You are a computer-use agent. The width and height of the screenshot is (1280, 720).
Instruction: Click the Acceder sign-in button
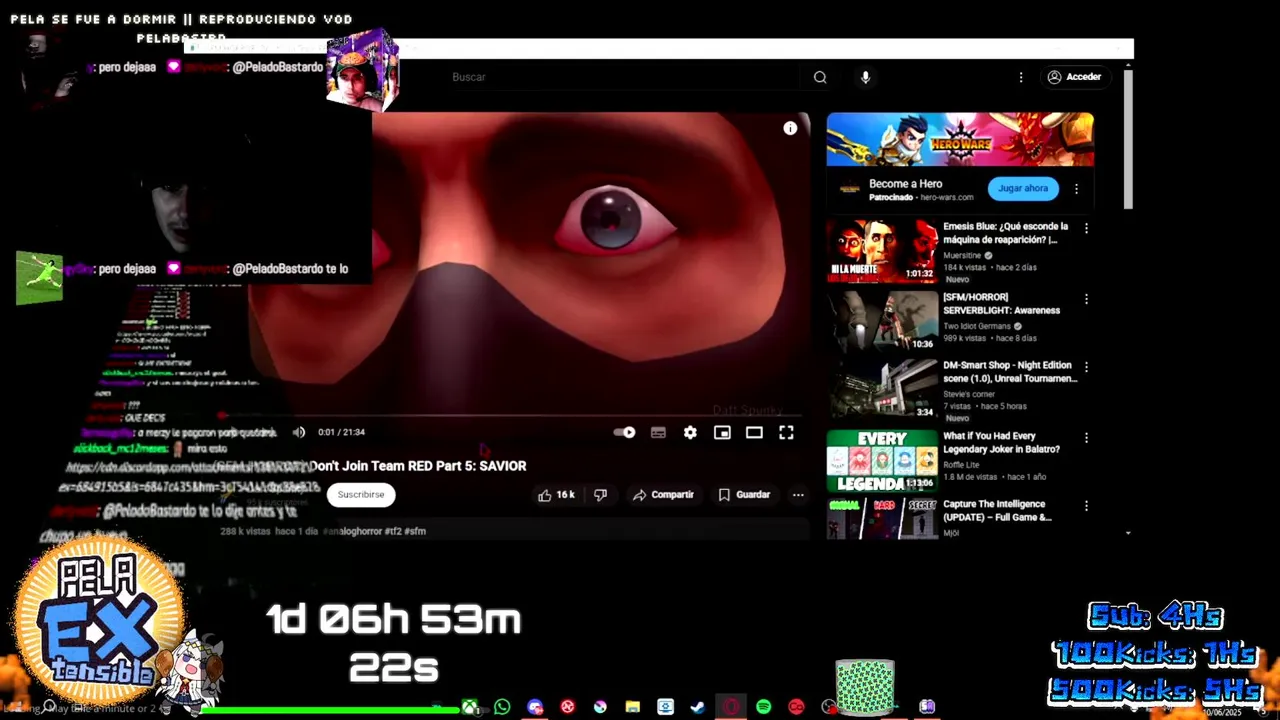(x=1075, y=77)
